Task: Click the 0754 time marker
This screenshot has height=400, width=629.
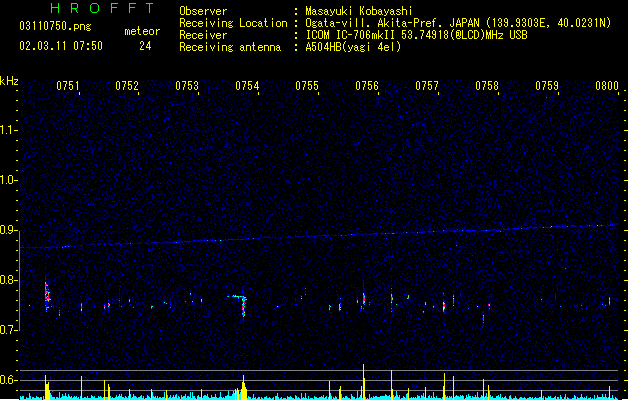Action: click(247, 86)
